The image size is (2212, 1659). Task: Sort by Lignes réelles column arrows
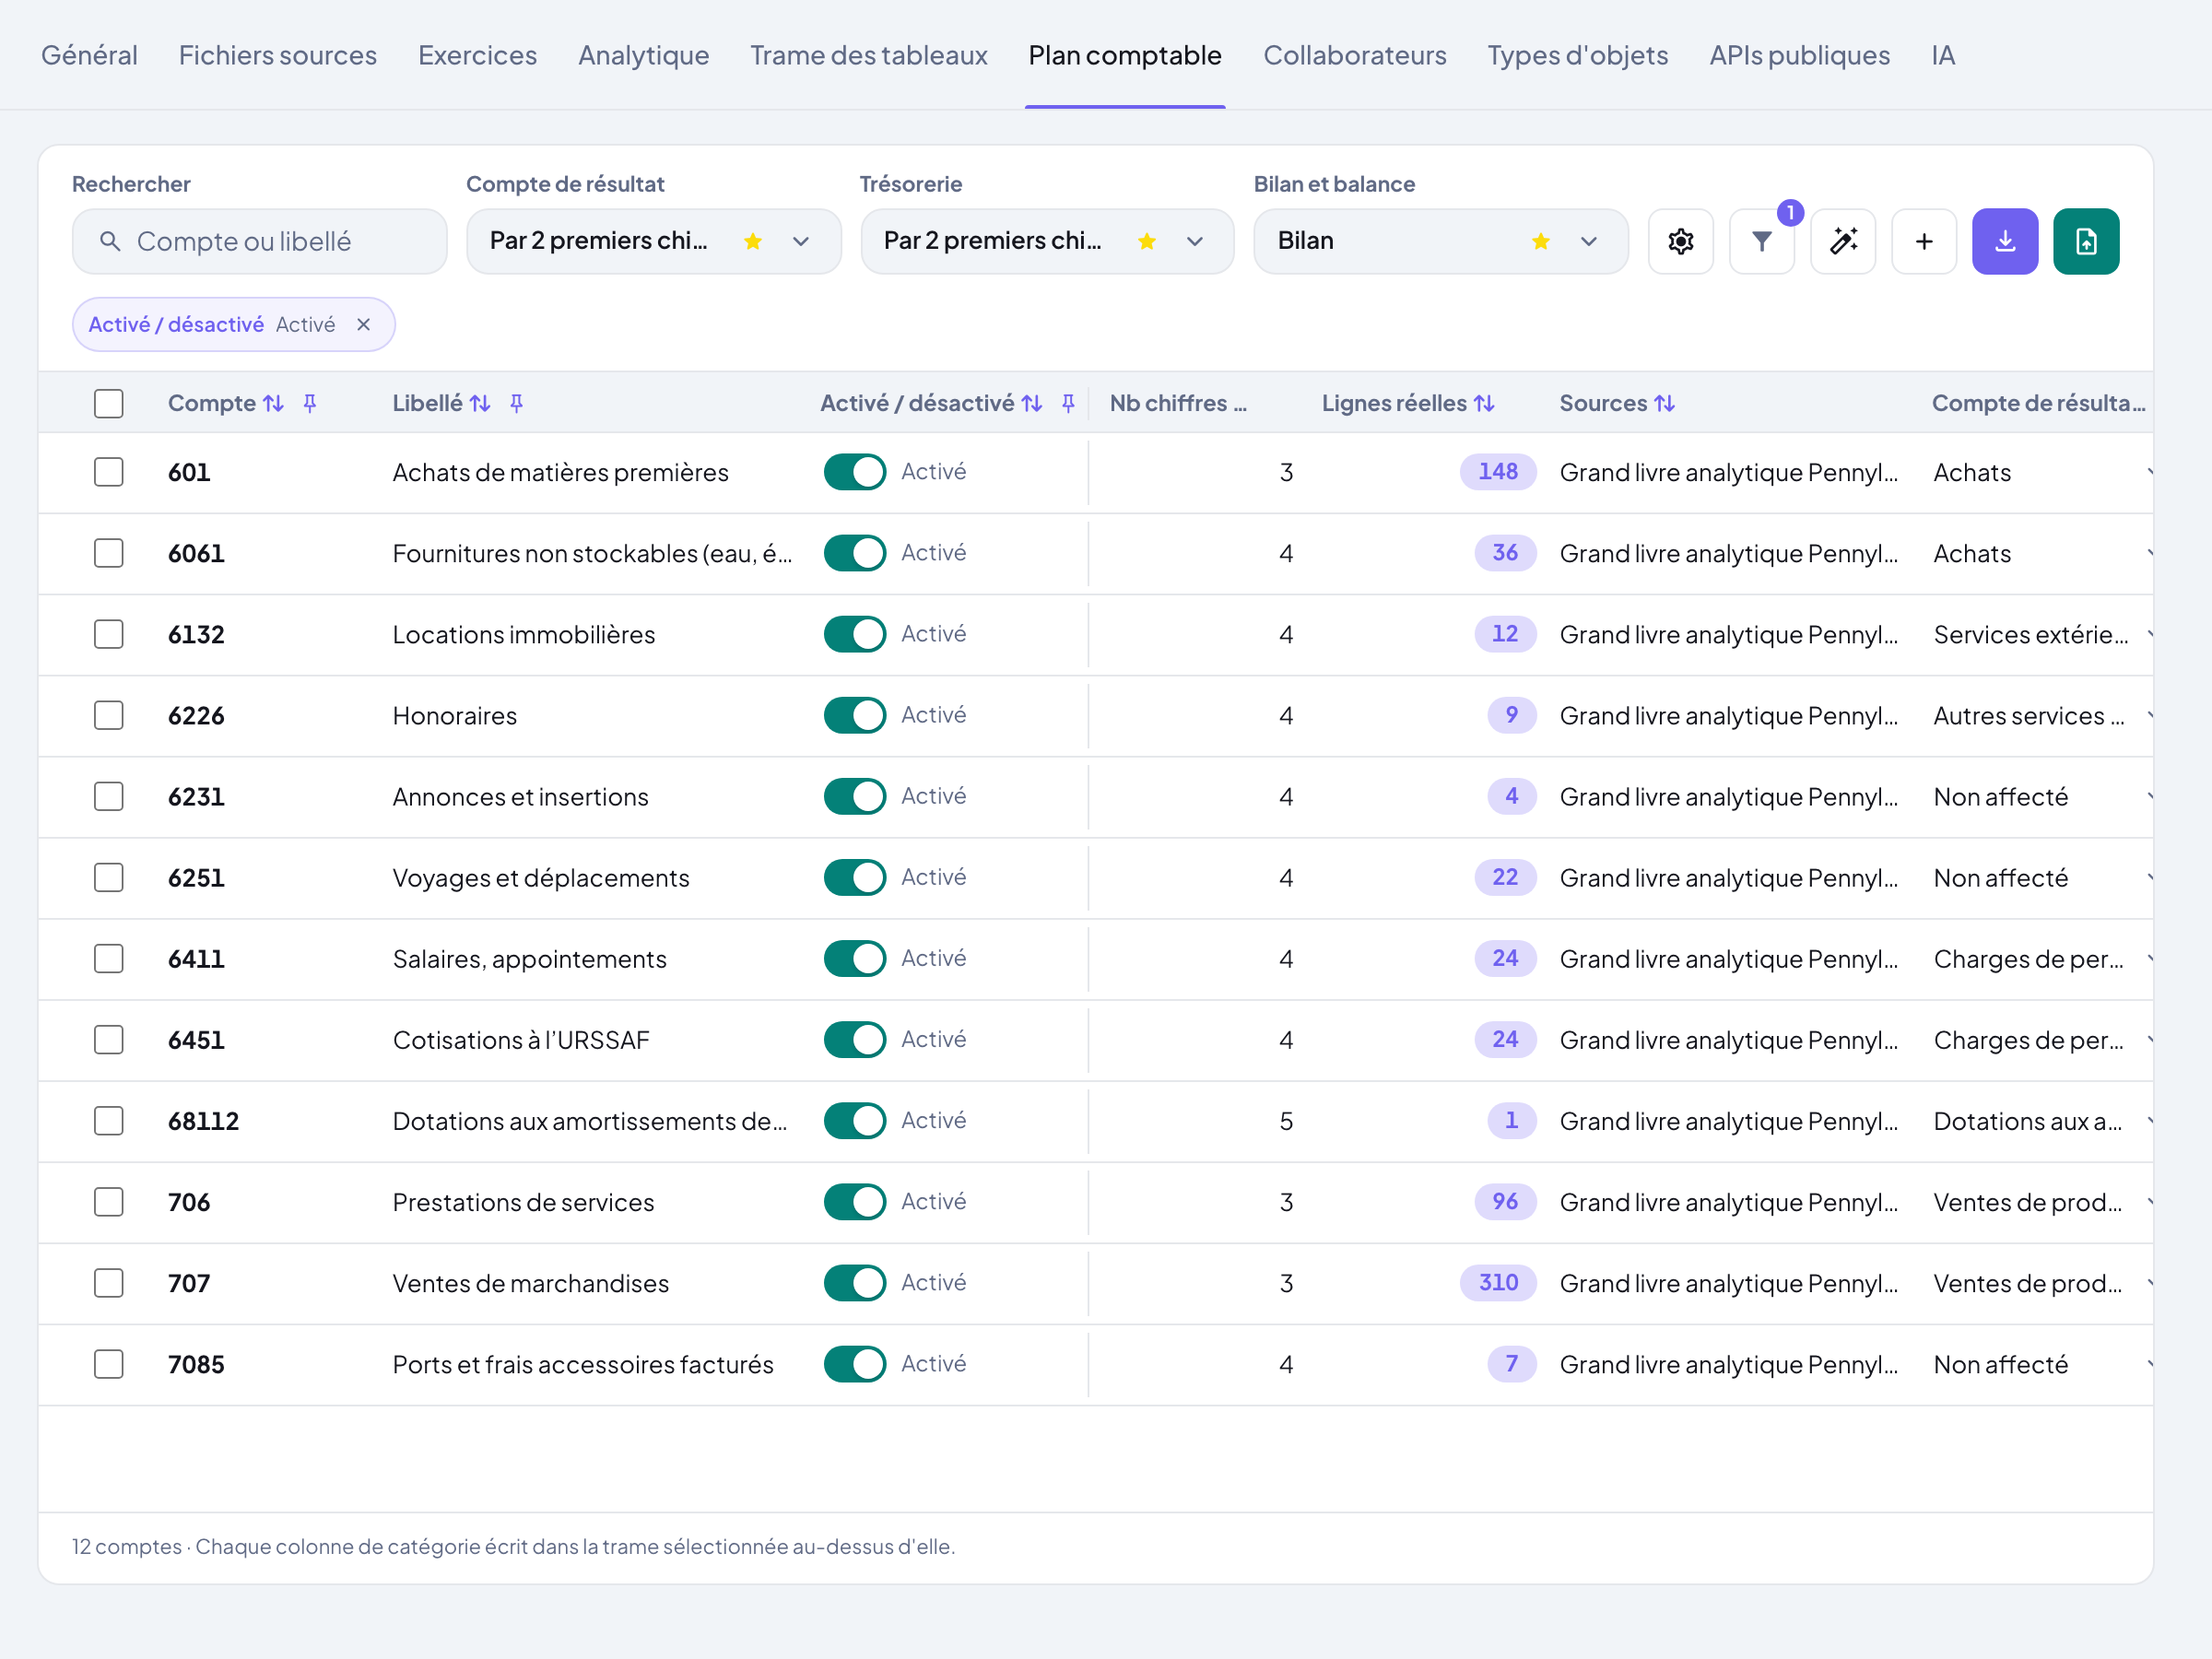[x=1484, y=403]
